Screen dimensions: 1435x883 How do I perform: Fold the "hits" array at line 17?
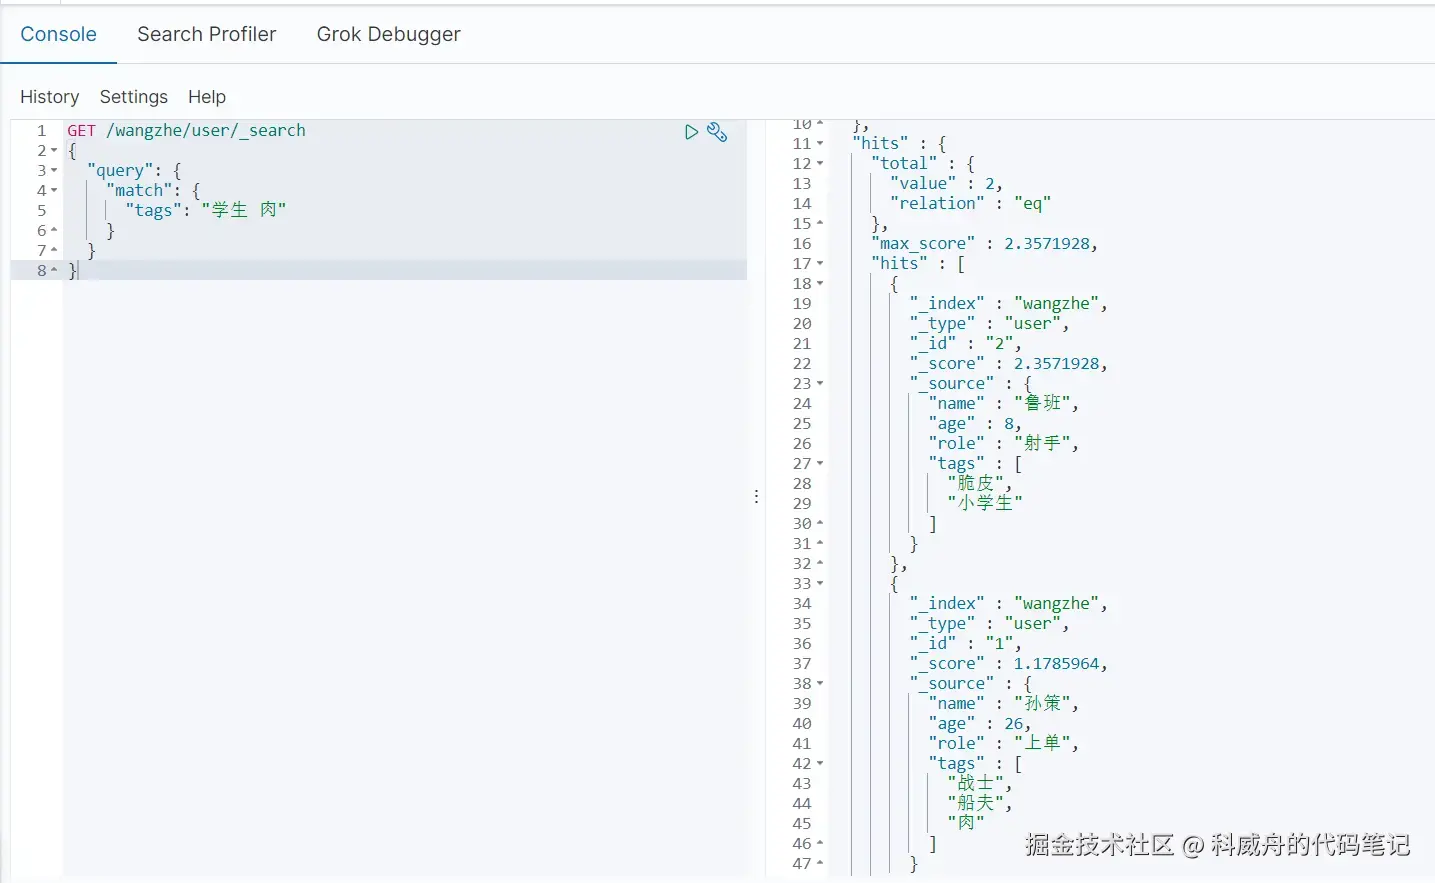(820, 264)
